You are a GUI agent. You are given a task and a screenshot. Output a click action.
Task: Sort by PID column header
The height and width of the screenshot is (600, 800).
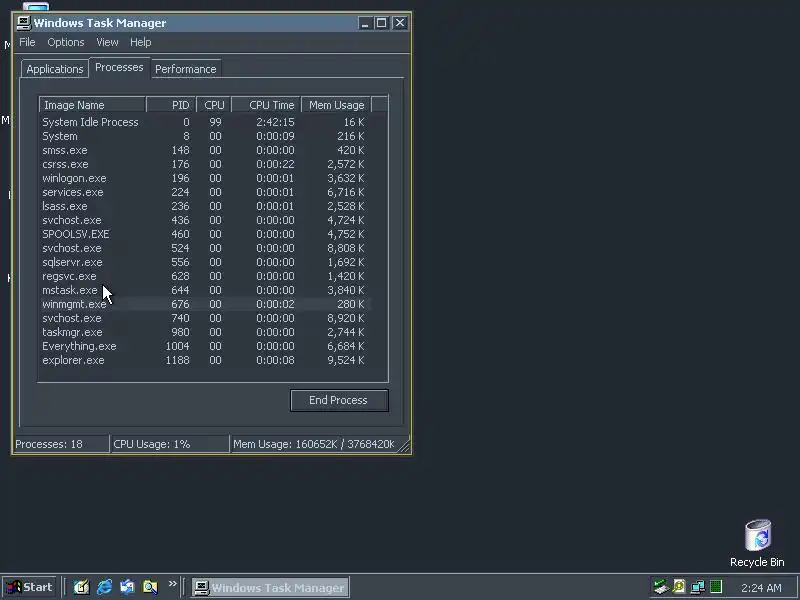[171, 105]
